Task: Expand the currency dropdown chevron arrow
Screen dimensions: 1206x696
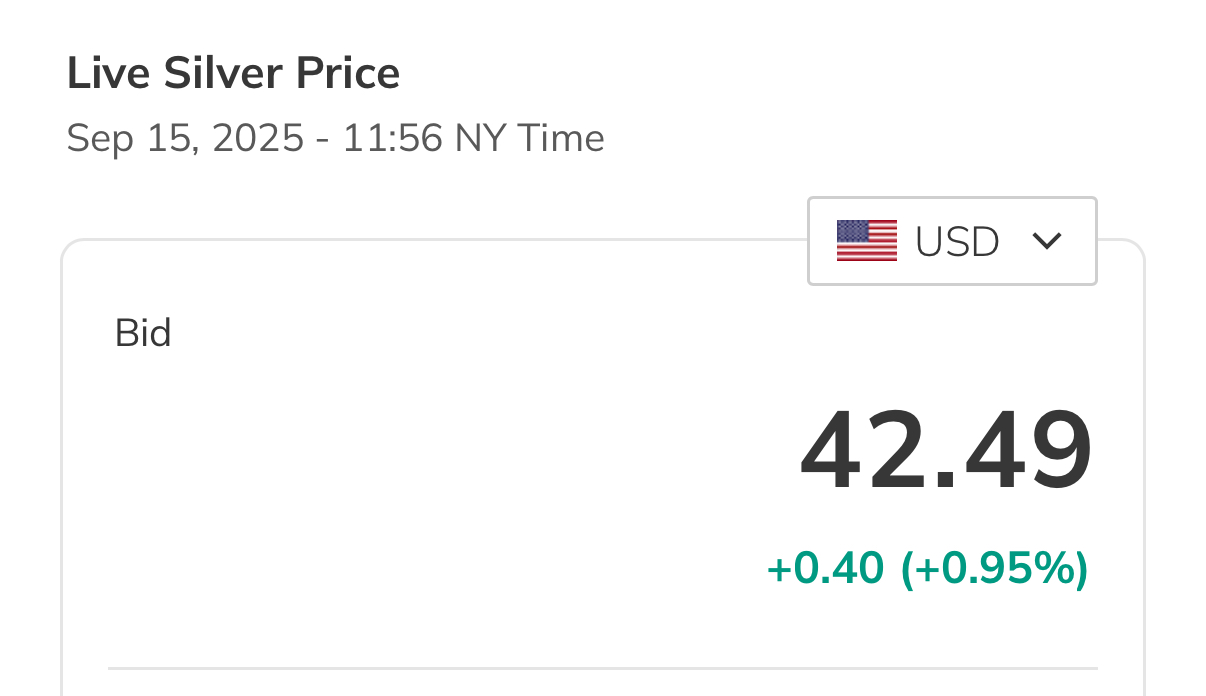Action: pyautogui.click(x=1046, y=241)
